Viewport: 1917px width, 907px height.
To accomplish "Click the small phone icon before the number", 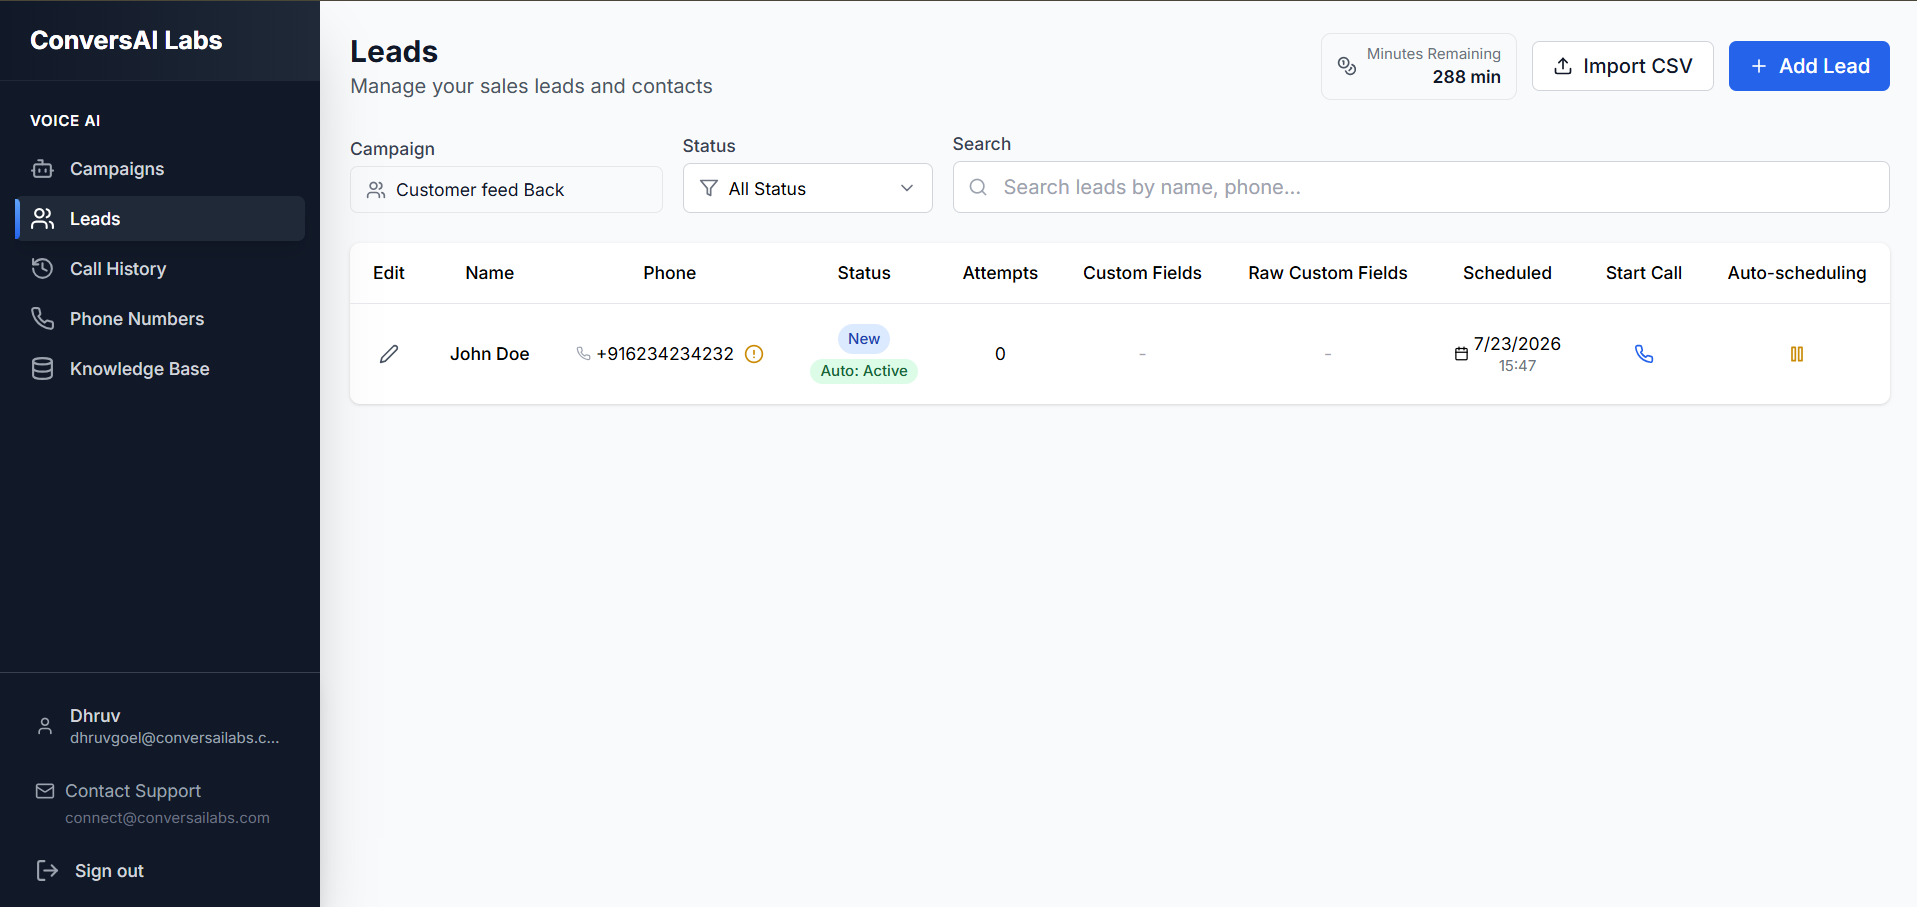I will tap(583, 354).
